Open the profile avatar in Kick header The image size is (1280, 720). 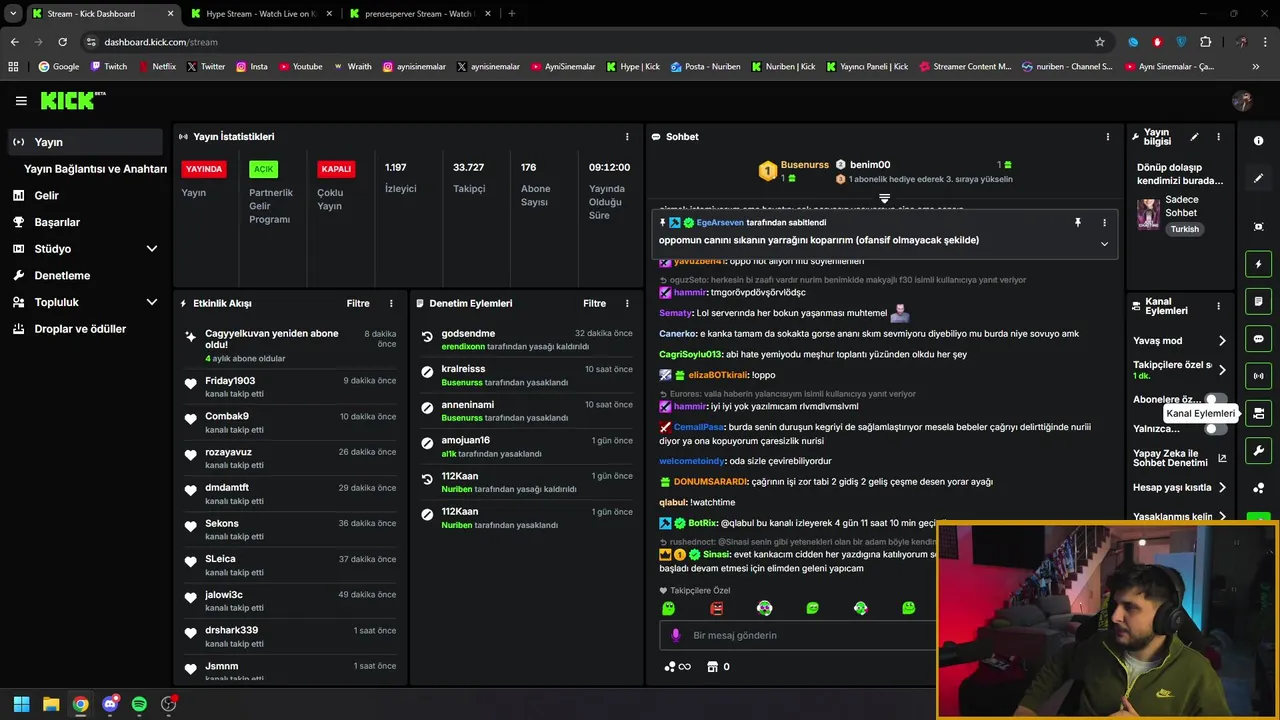pos(1242,101)
